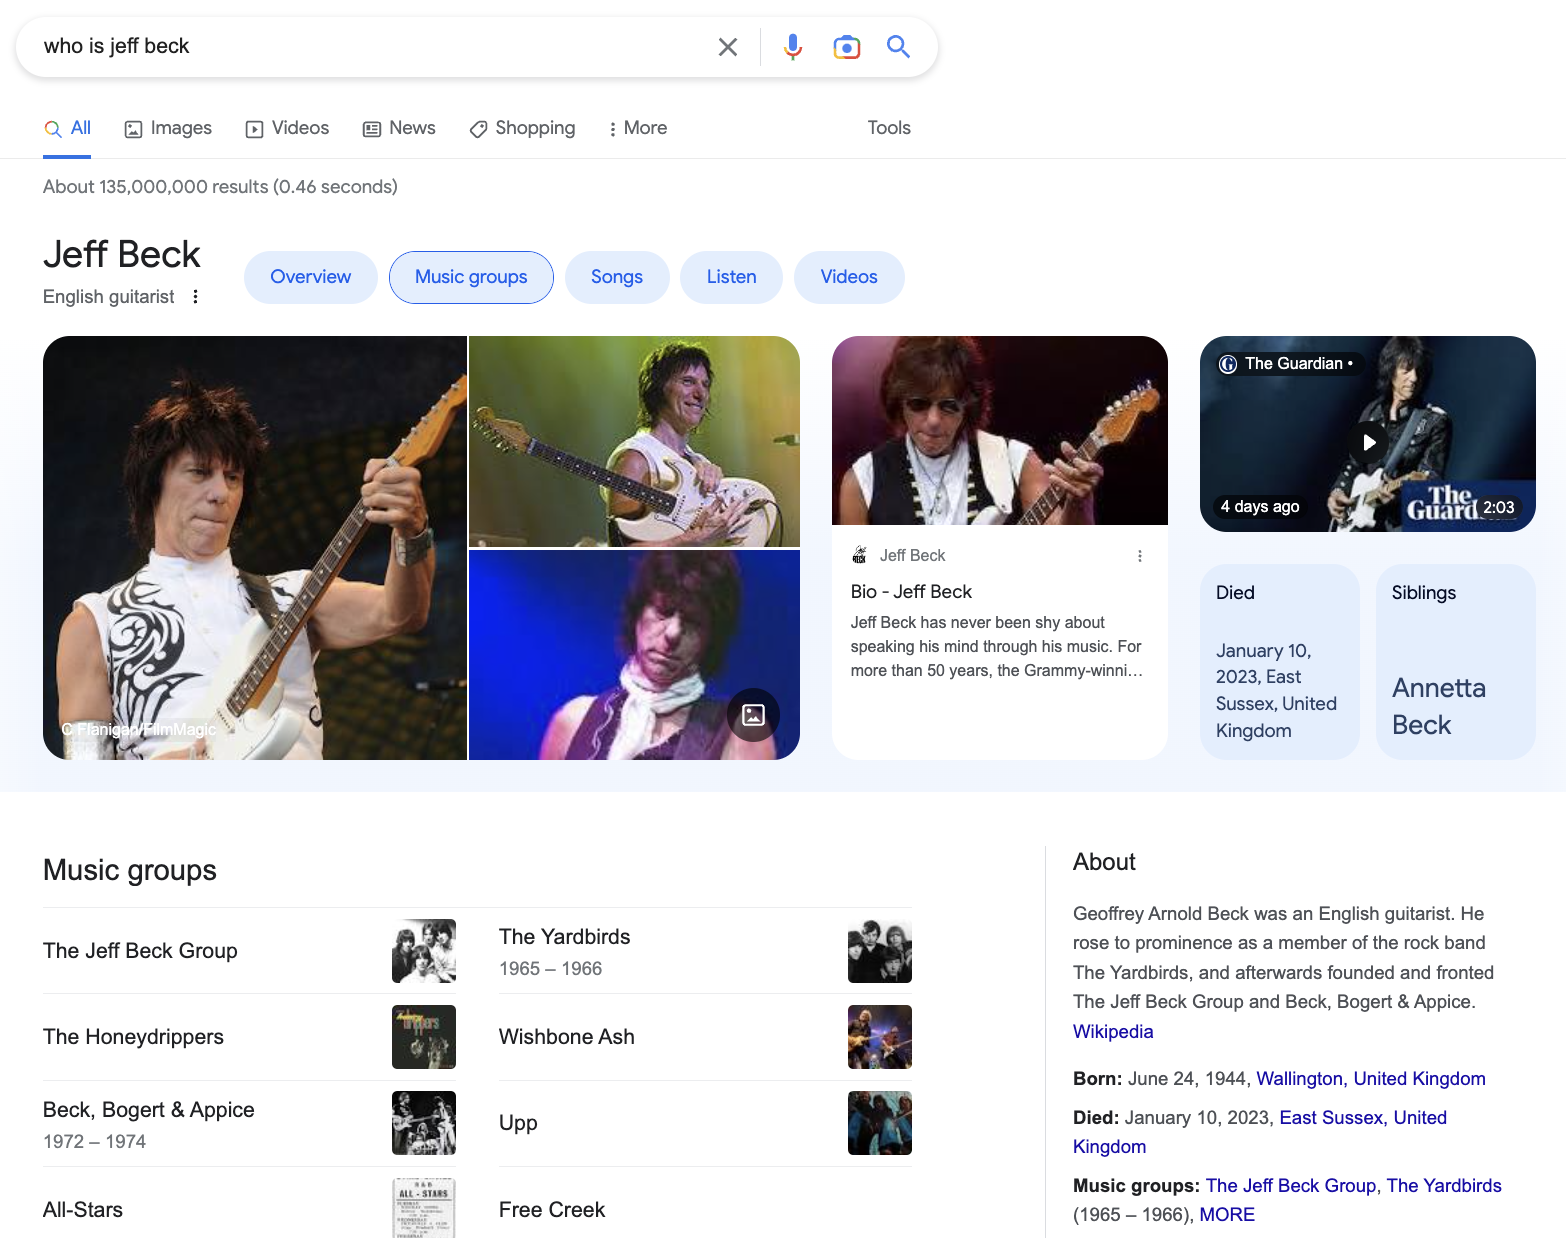Click the Wishbone Ash thumbnail
The height and width of the screenshot is (1238, 1566).
click(x=880, y=1037)
